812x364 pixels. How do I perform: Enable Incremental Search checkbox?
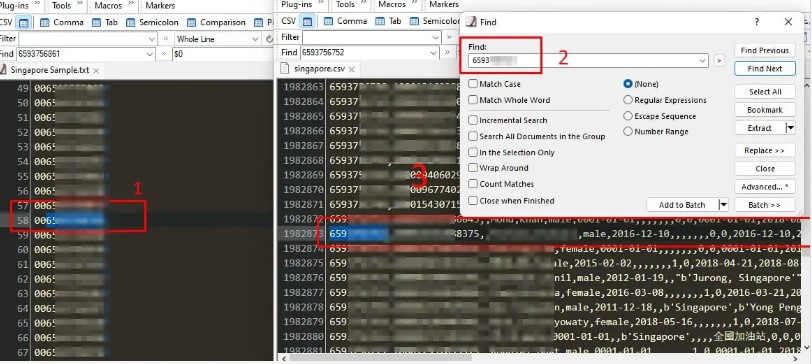tap(473, 120)
